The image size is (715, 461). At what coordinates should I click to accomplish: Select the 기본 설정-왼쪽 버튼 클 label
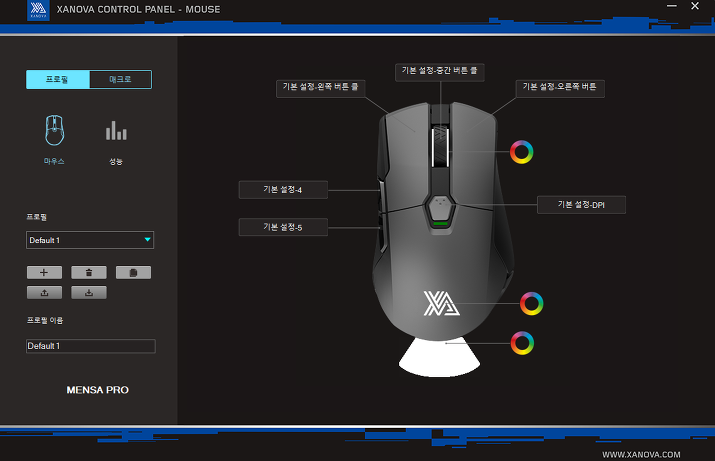coord(321,89)
